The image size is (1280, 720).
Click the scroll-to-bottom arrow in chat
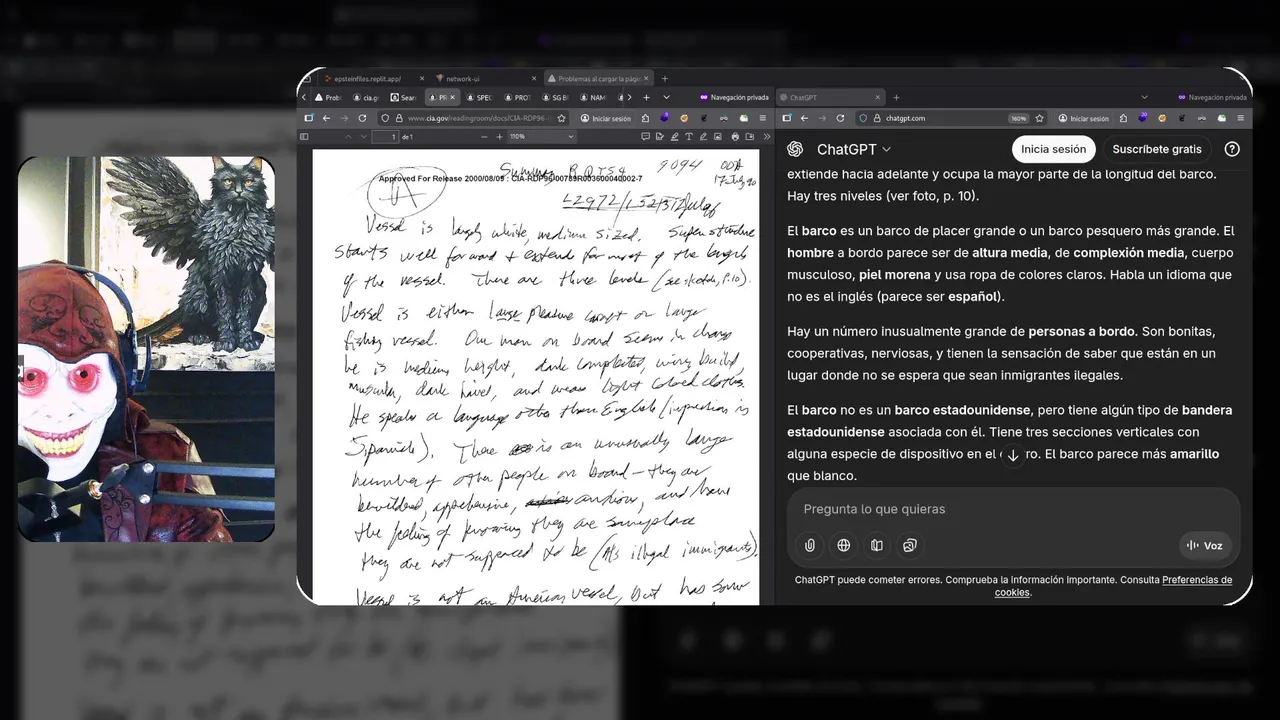1012,455
